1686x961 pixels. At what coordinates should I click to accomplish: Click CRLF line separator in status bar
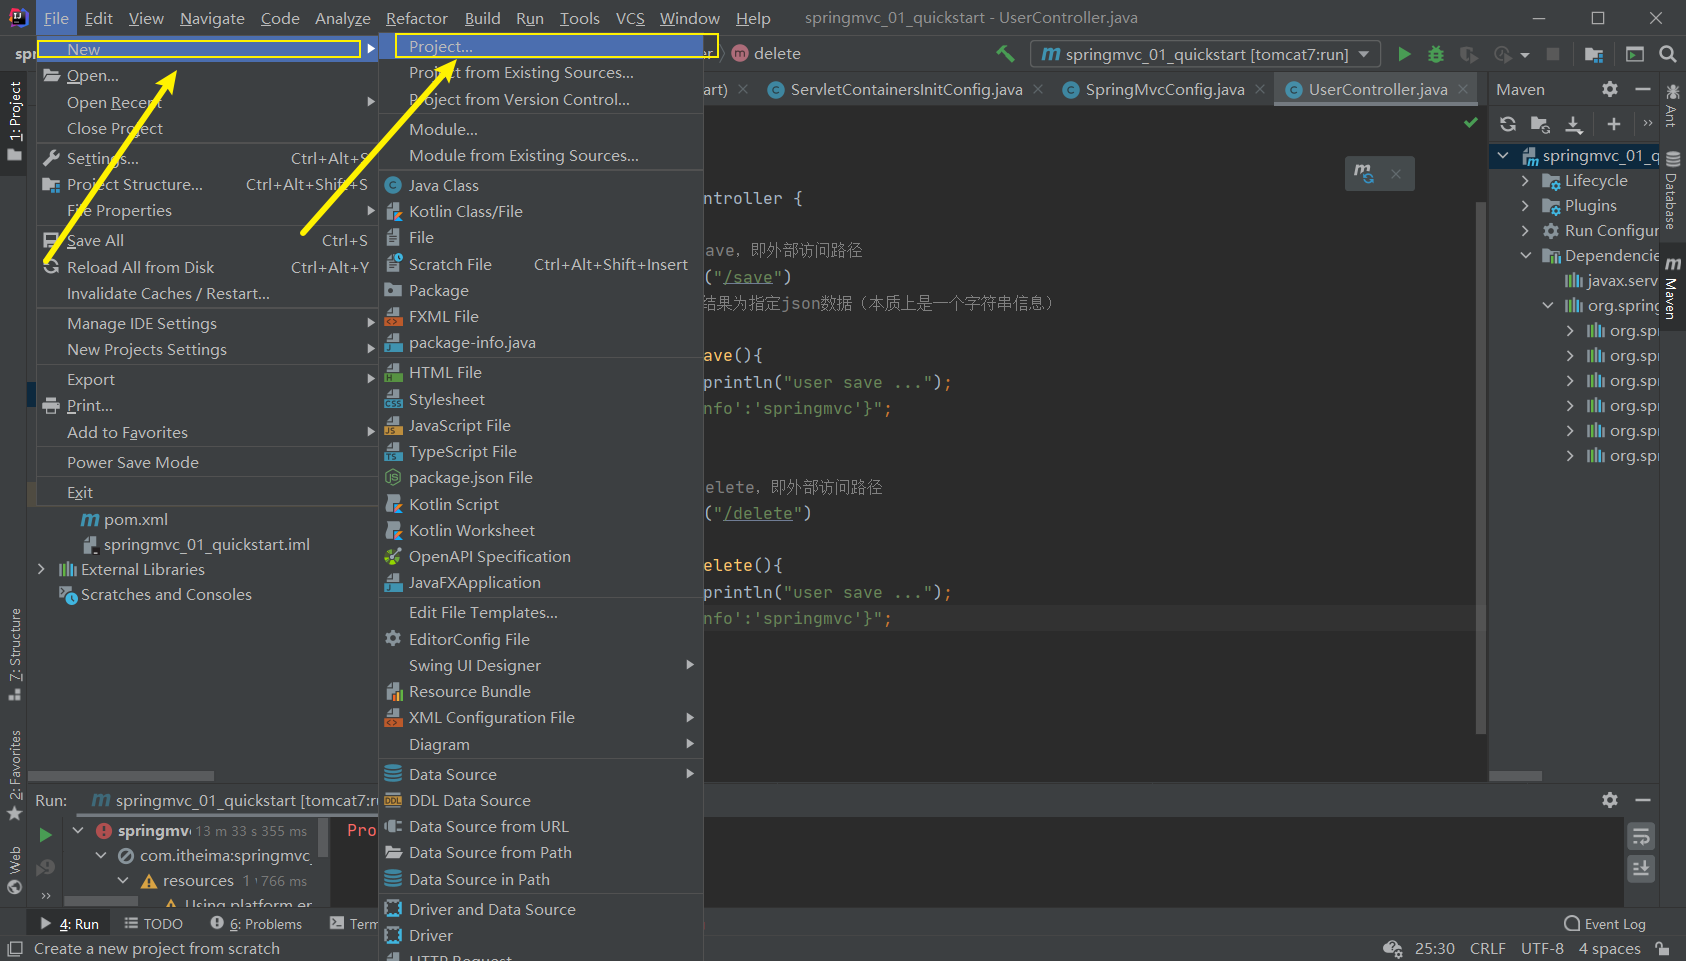pos(1487,948)
